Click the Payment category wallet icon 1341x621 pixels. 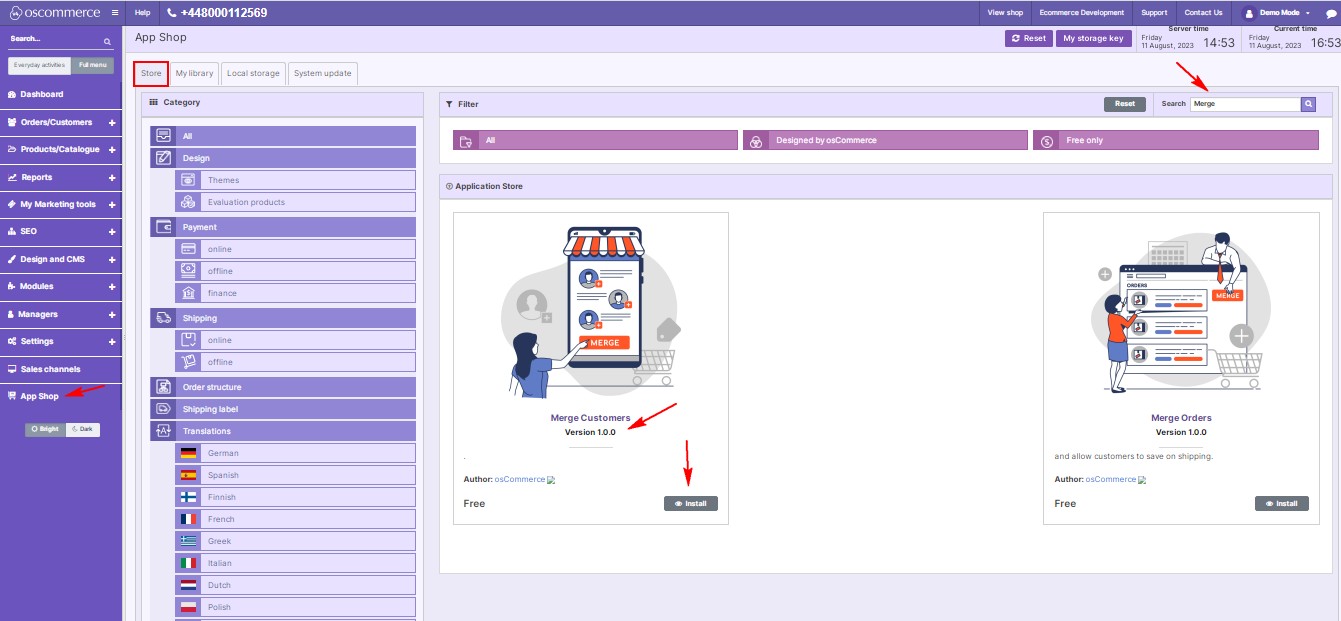(163, 227)
